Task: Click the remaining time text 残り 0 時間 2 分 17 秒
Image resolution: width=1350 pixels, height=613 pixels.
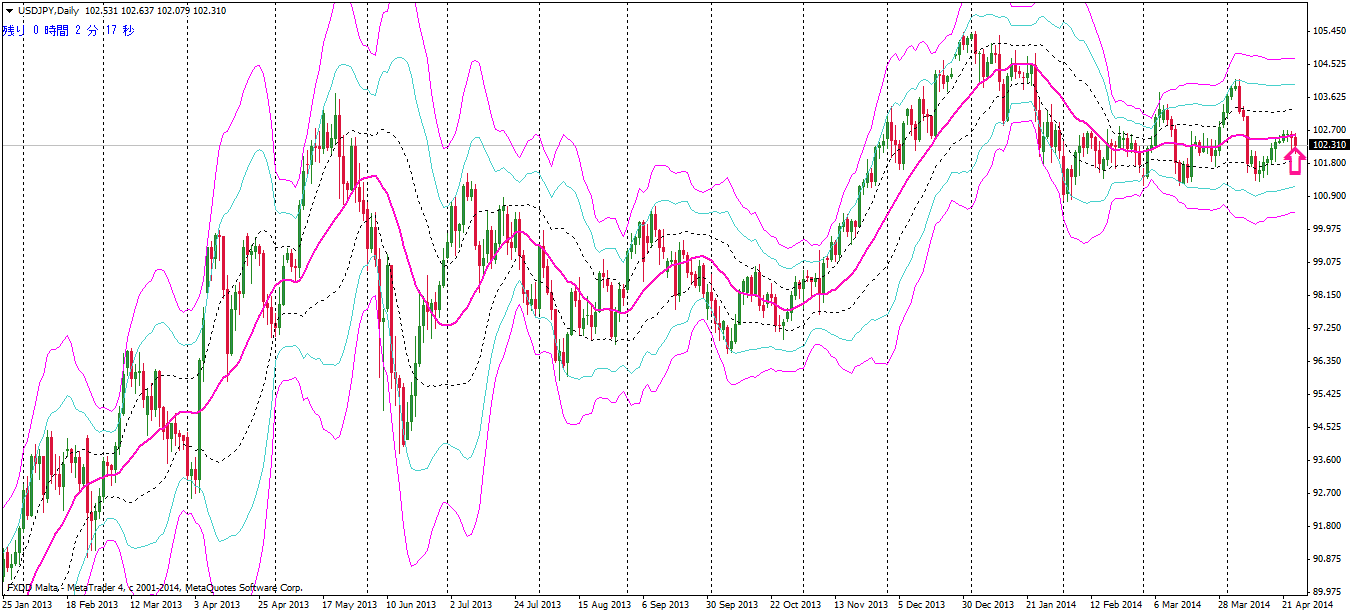Action: pos(68,30)
